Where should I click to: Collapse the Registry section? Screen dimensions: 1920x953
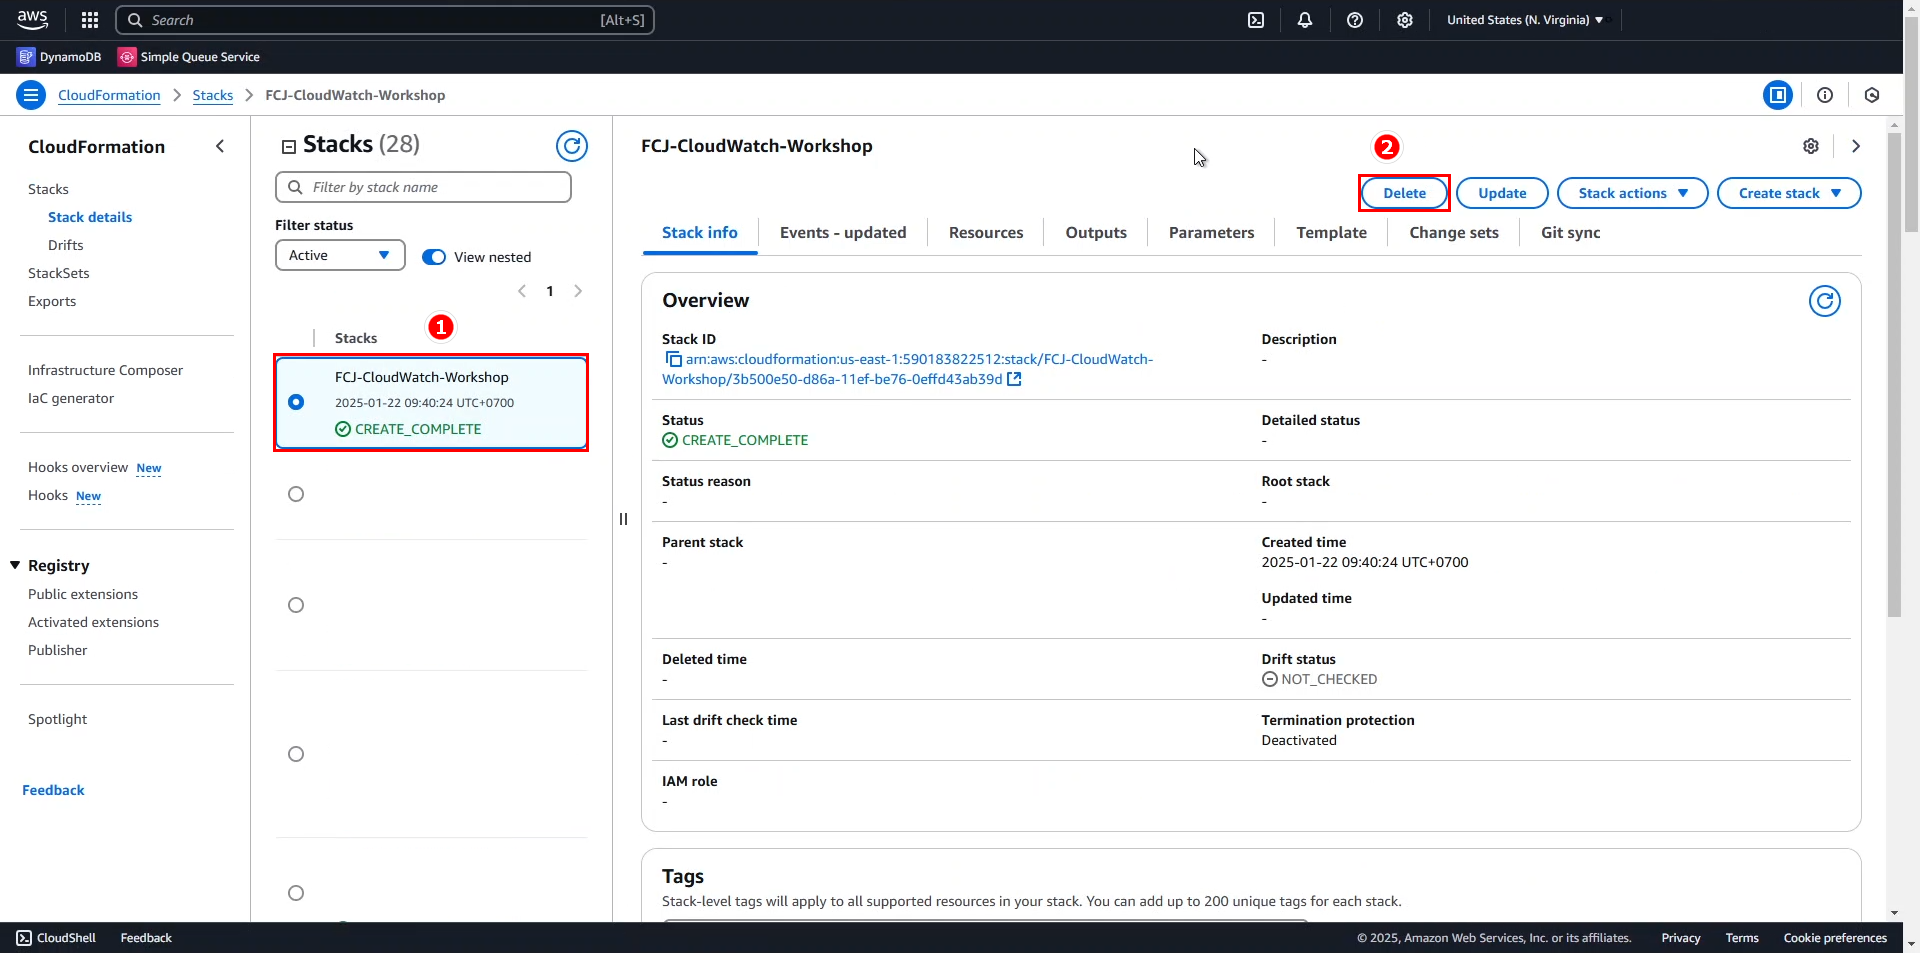coord(15,565)
